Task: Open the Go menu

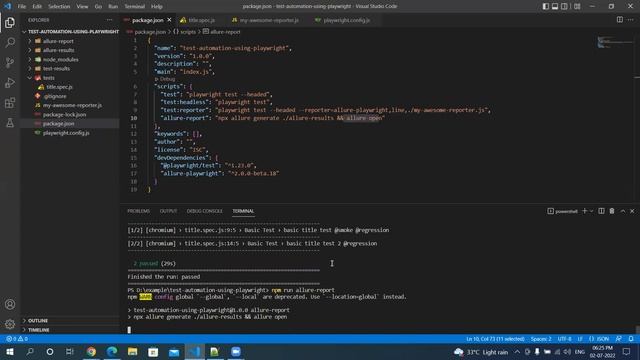Action: point(98,6)
